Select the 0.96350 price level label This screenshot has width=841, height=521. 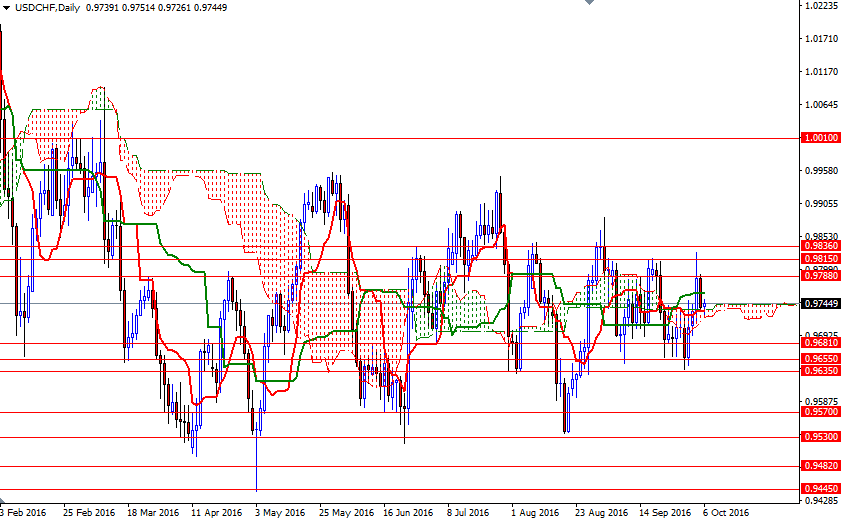[x=820, y=371]
